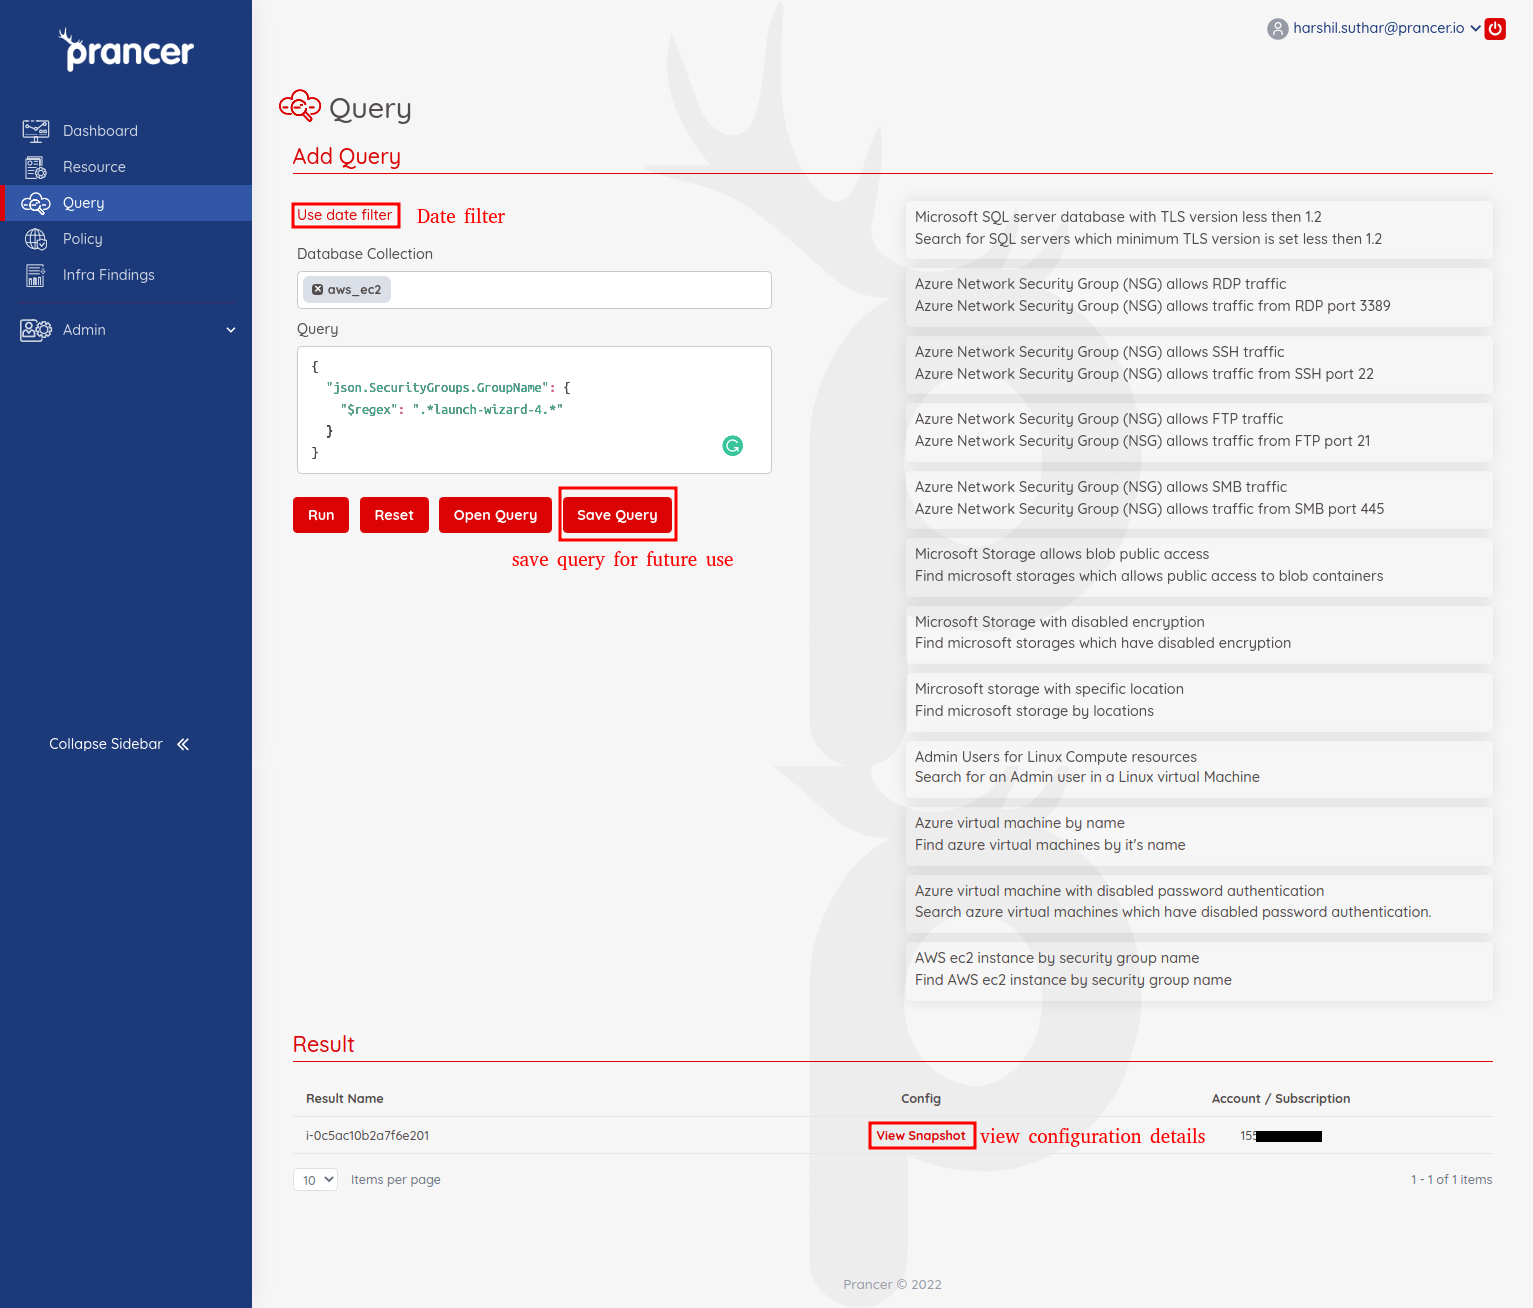Run the current query

pos(321,515)
